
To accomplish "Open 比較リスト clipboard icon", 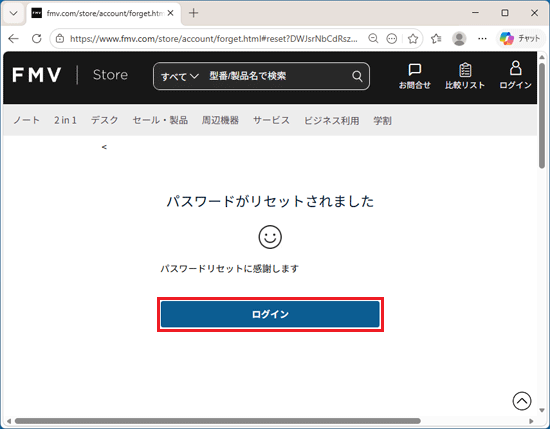I will click(465, 75).
